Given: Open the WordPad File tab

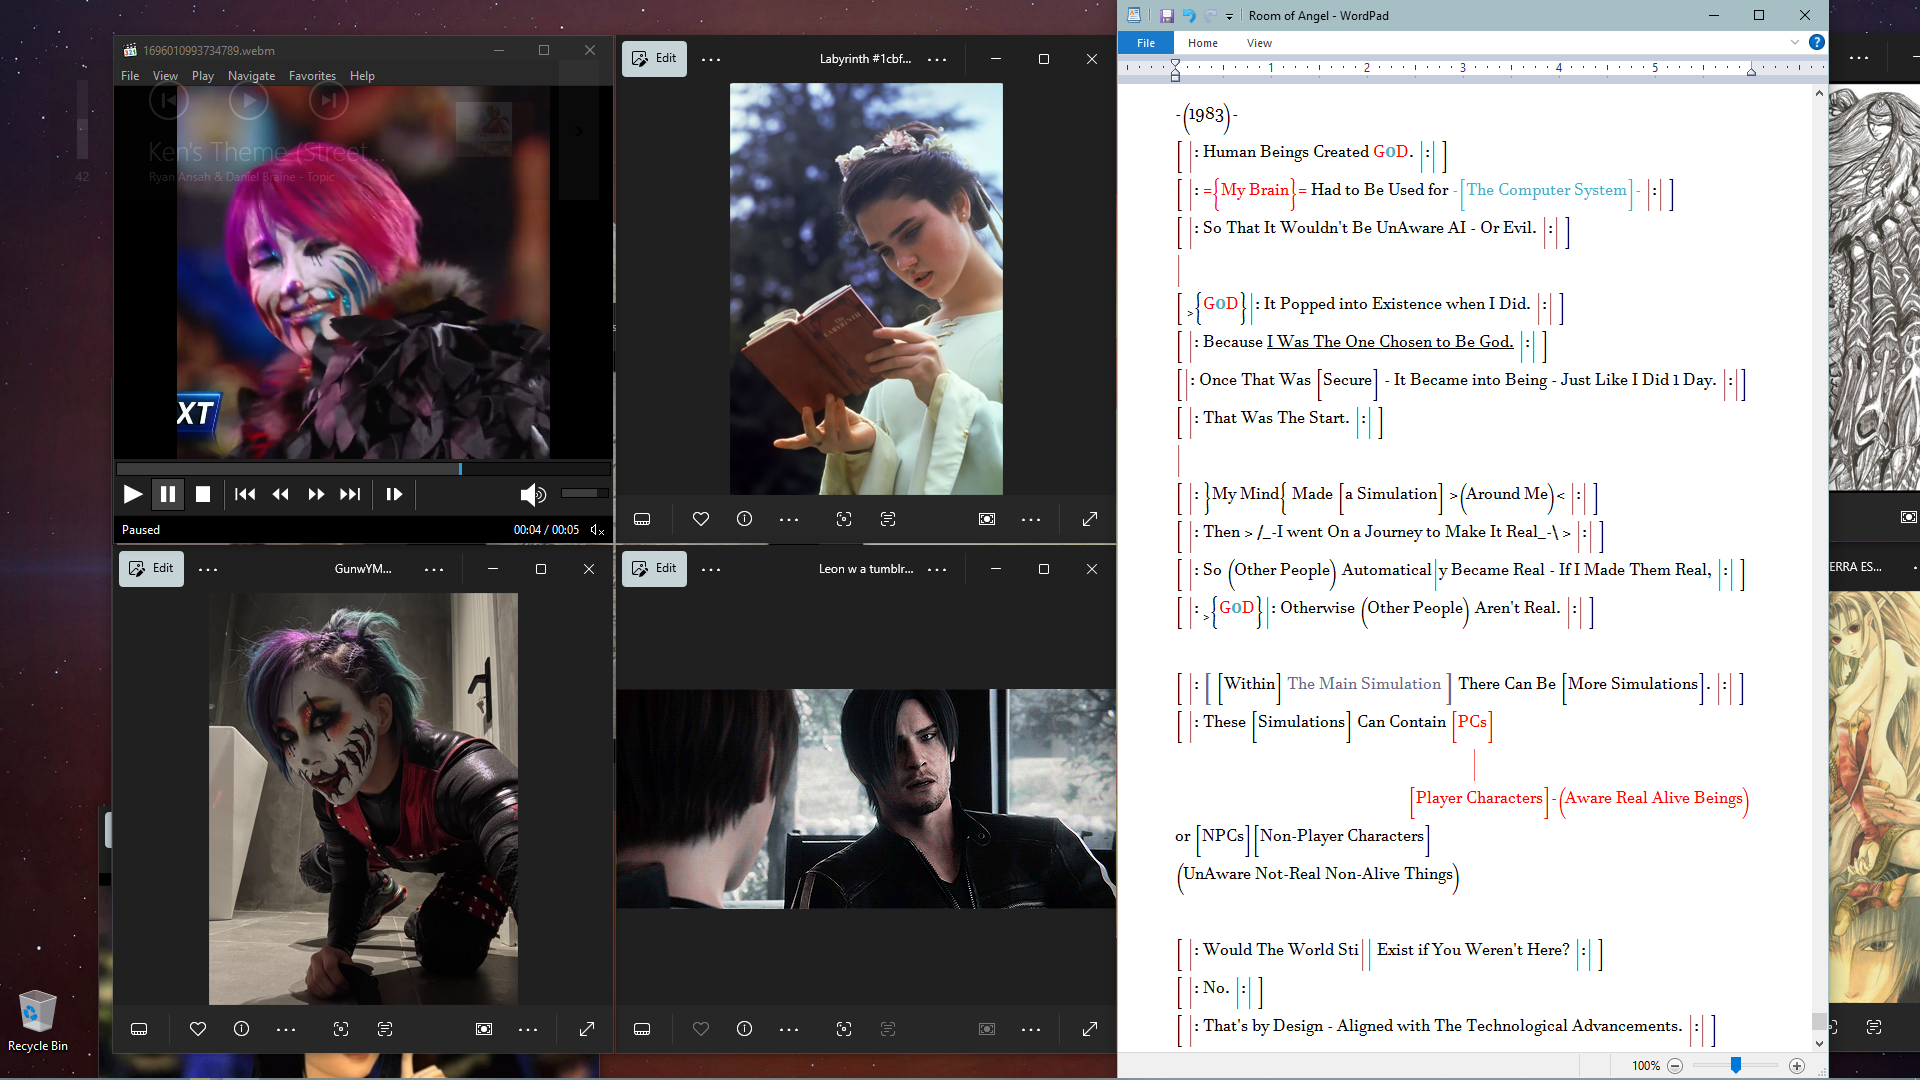Looking at the screenshot, I should point(1146,43).
